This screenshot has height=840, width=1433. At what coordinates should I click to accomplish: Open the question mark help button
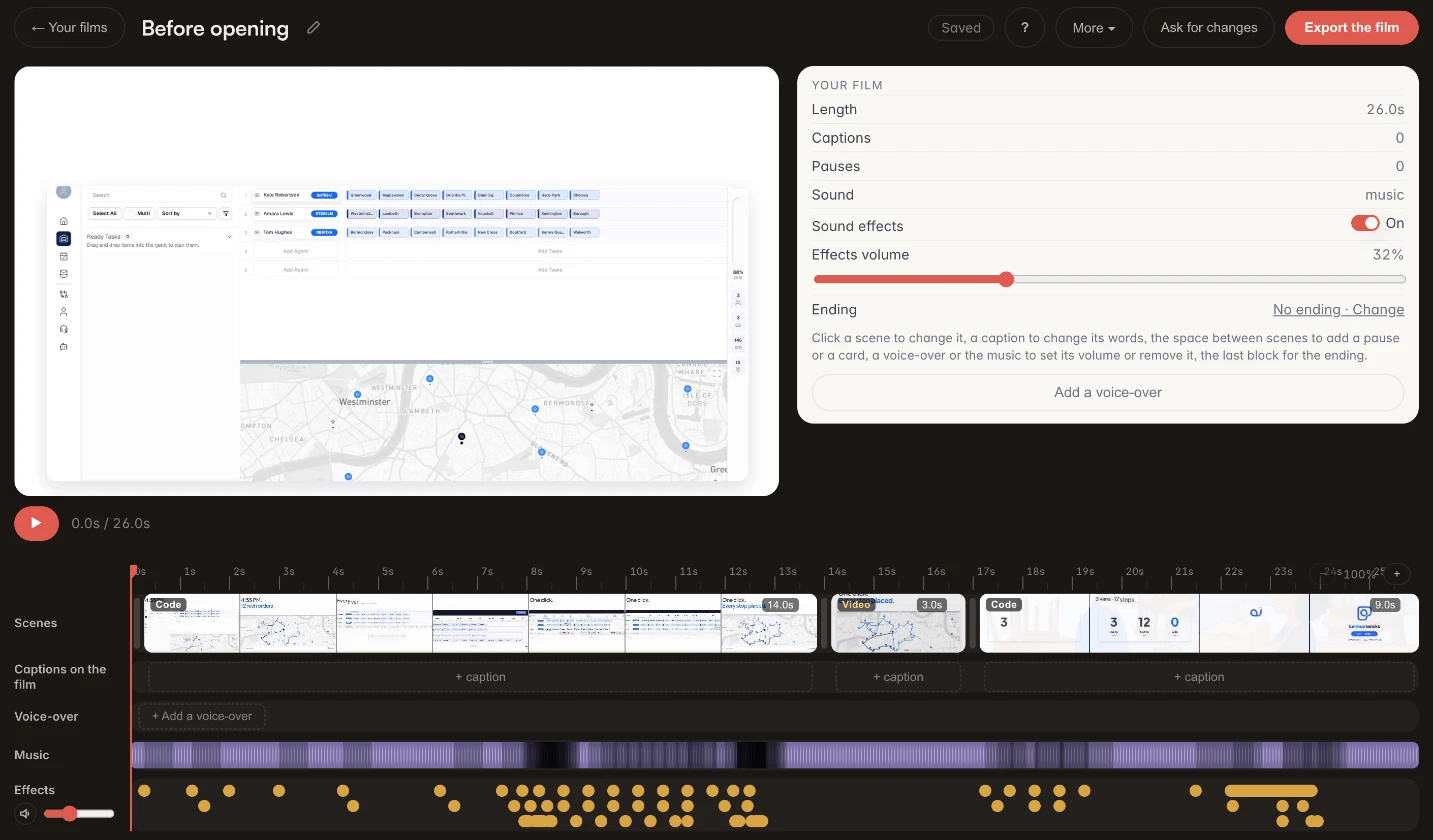point(1024,28)
